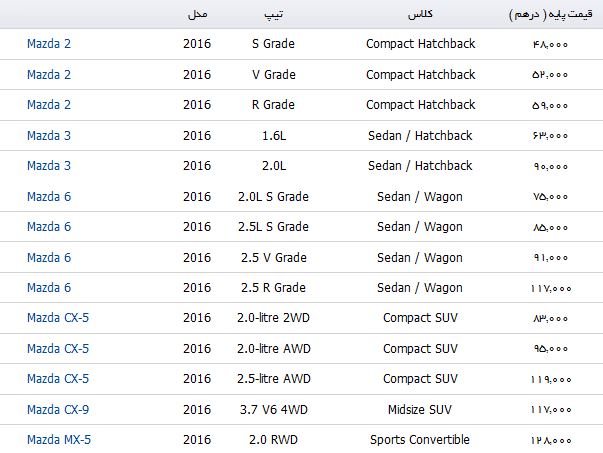The image size is (603, 453).
Task: Click price '۱۱۷,۰۰۰' in the 2.5 R Grade row
Action: 551,288
